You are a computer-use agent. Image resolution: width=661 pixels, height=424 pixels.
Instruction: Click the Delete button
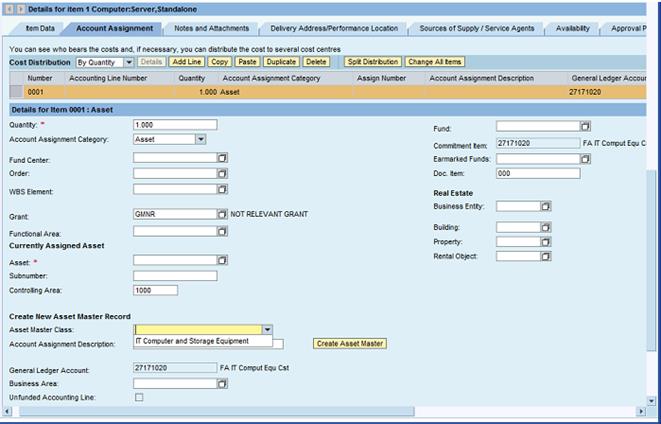[x=316, y=62]
